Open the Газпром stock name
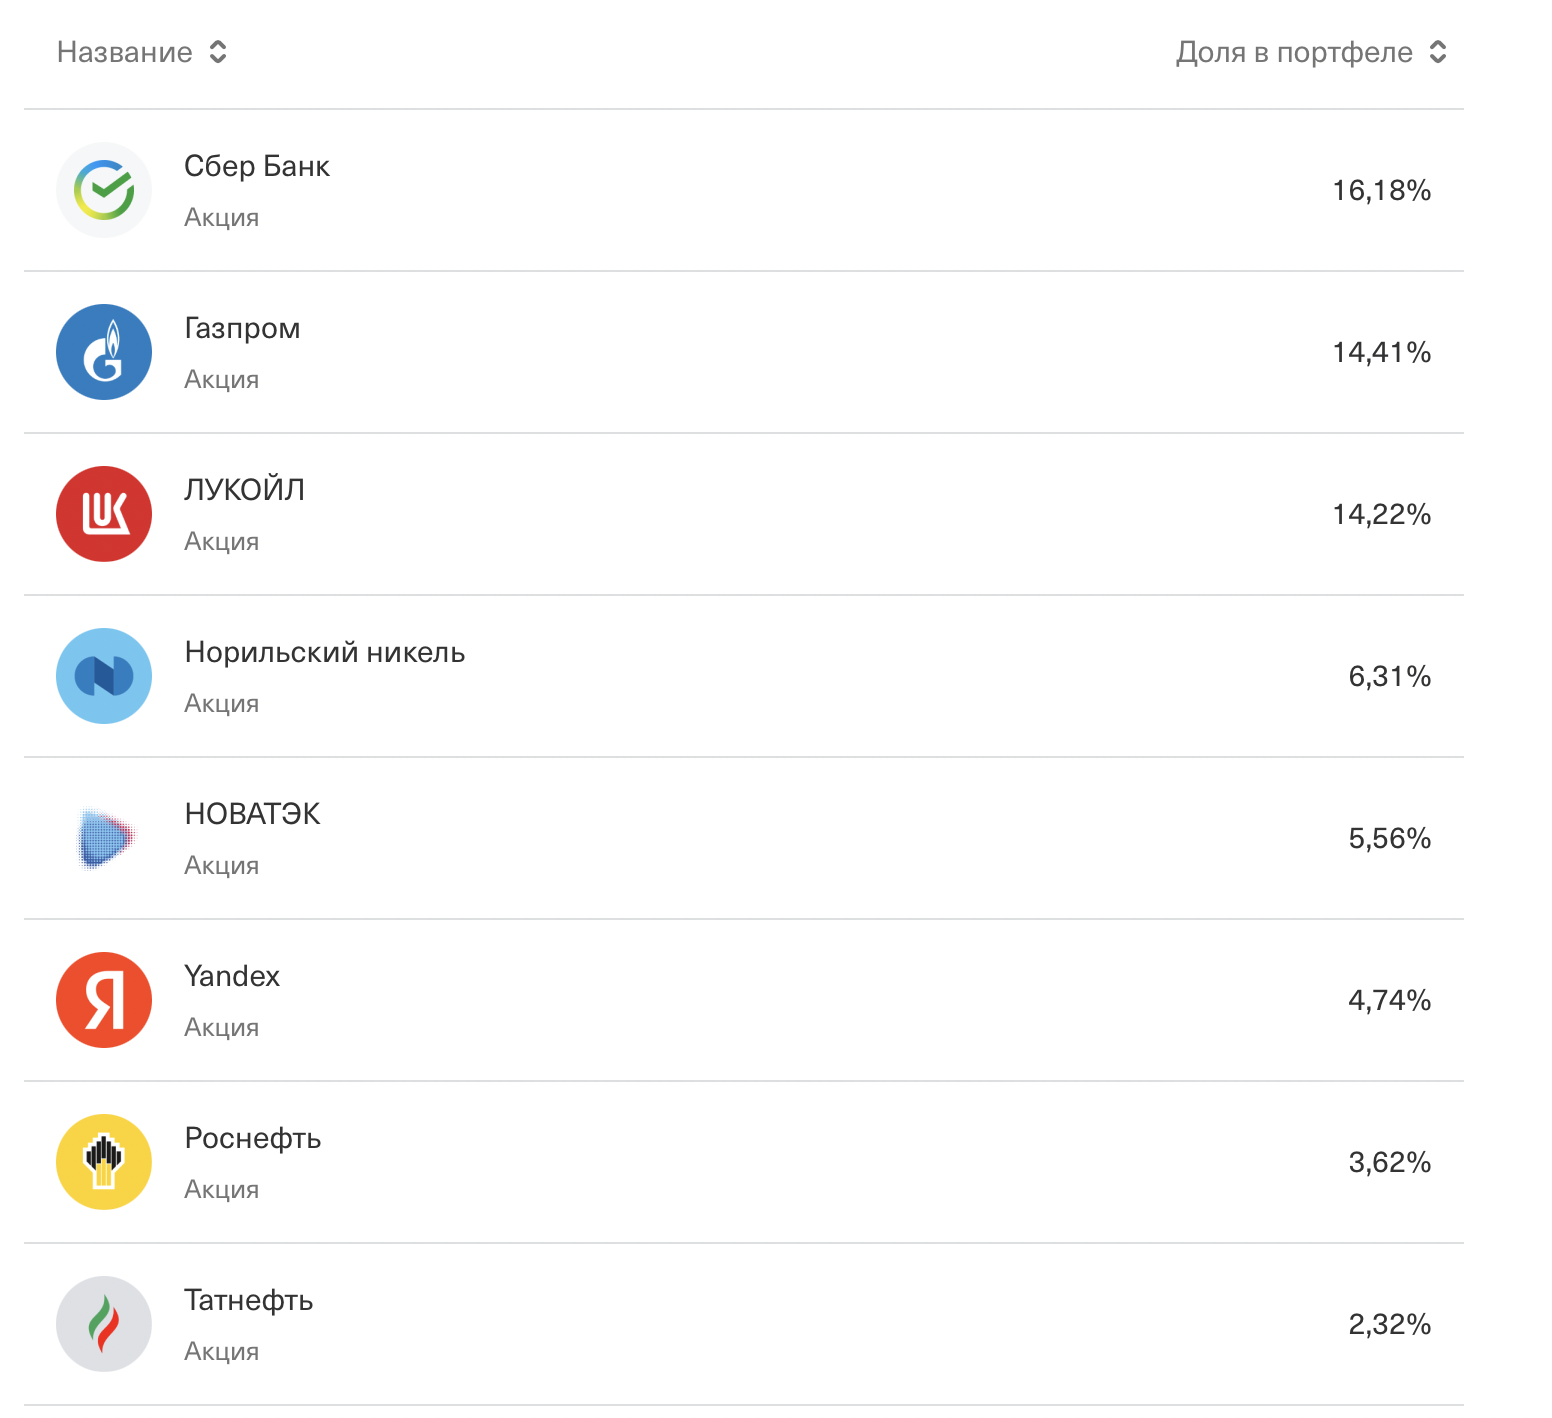The image size is (1552, 1418). click(242, 328)
